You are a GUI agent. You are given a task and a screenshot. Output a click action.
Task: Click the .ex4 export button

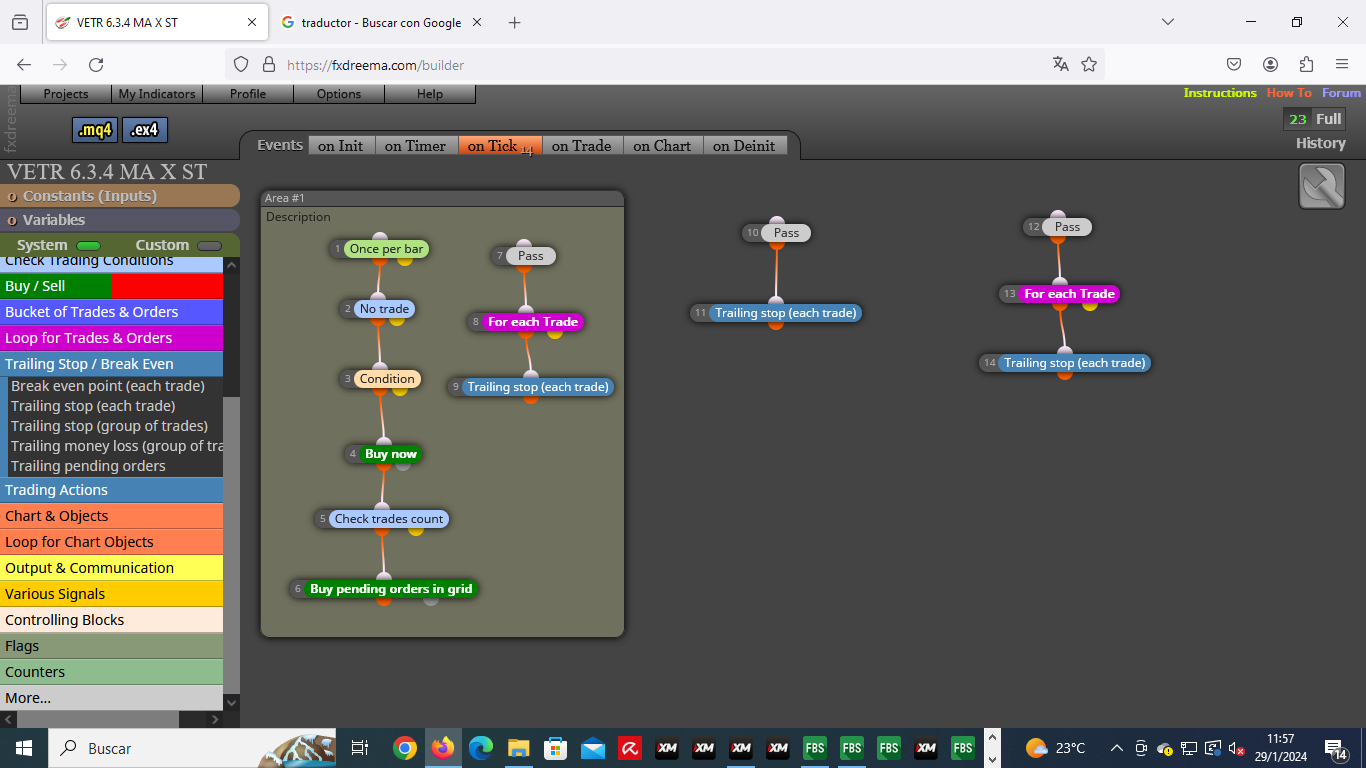coord(146,130)
